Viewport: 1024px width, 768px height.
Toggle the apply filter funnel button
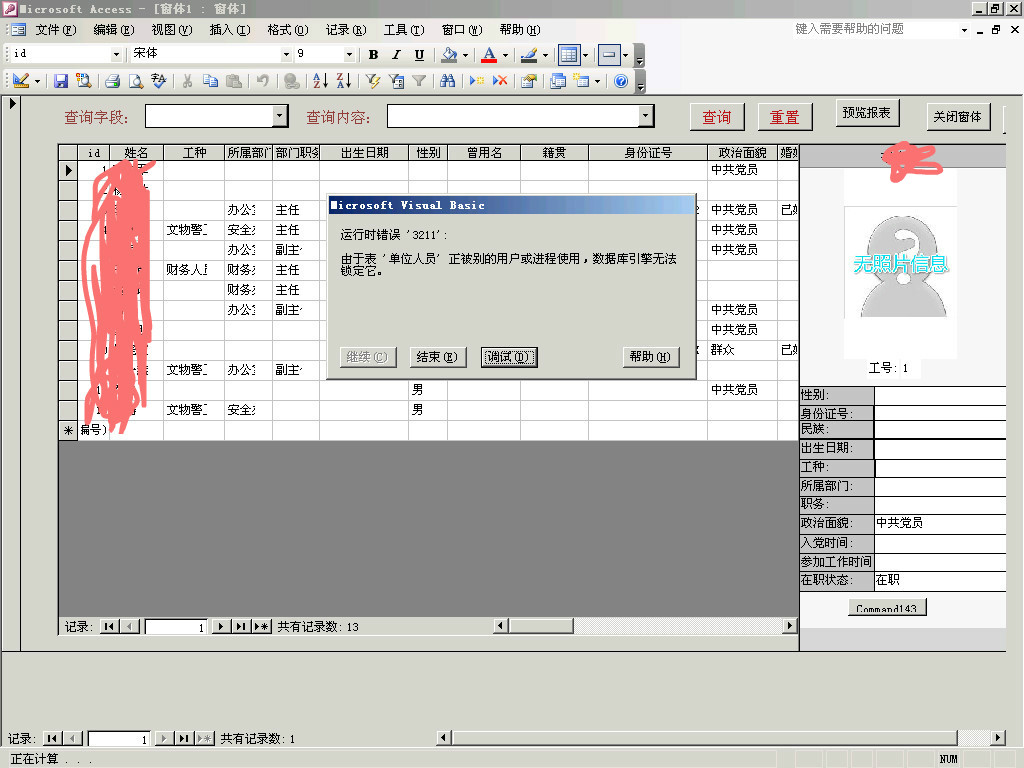[x=419, y=80]
